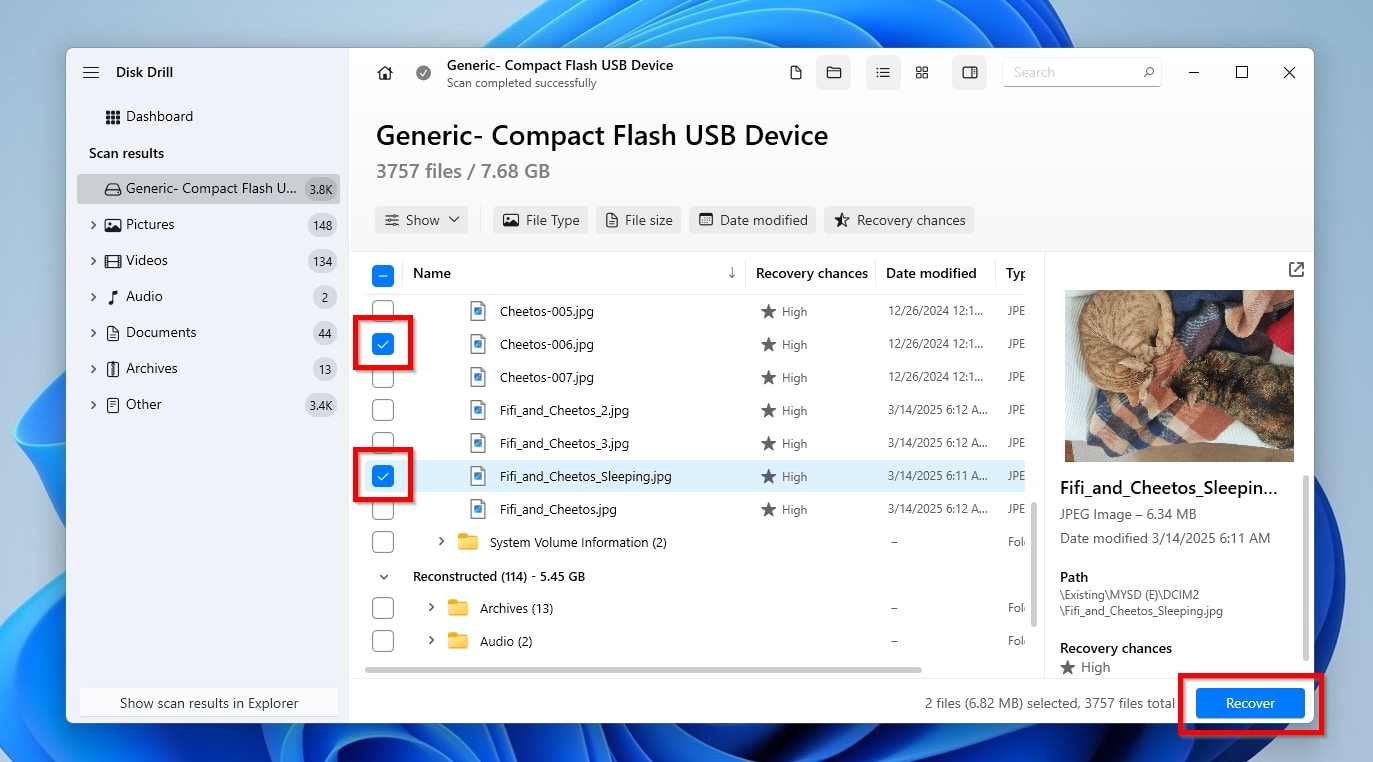
Task: Switch to flat file view without folders
Action: tap(795, 72)
